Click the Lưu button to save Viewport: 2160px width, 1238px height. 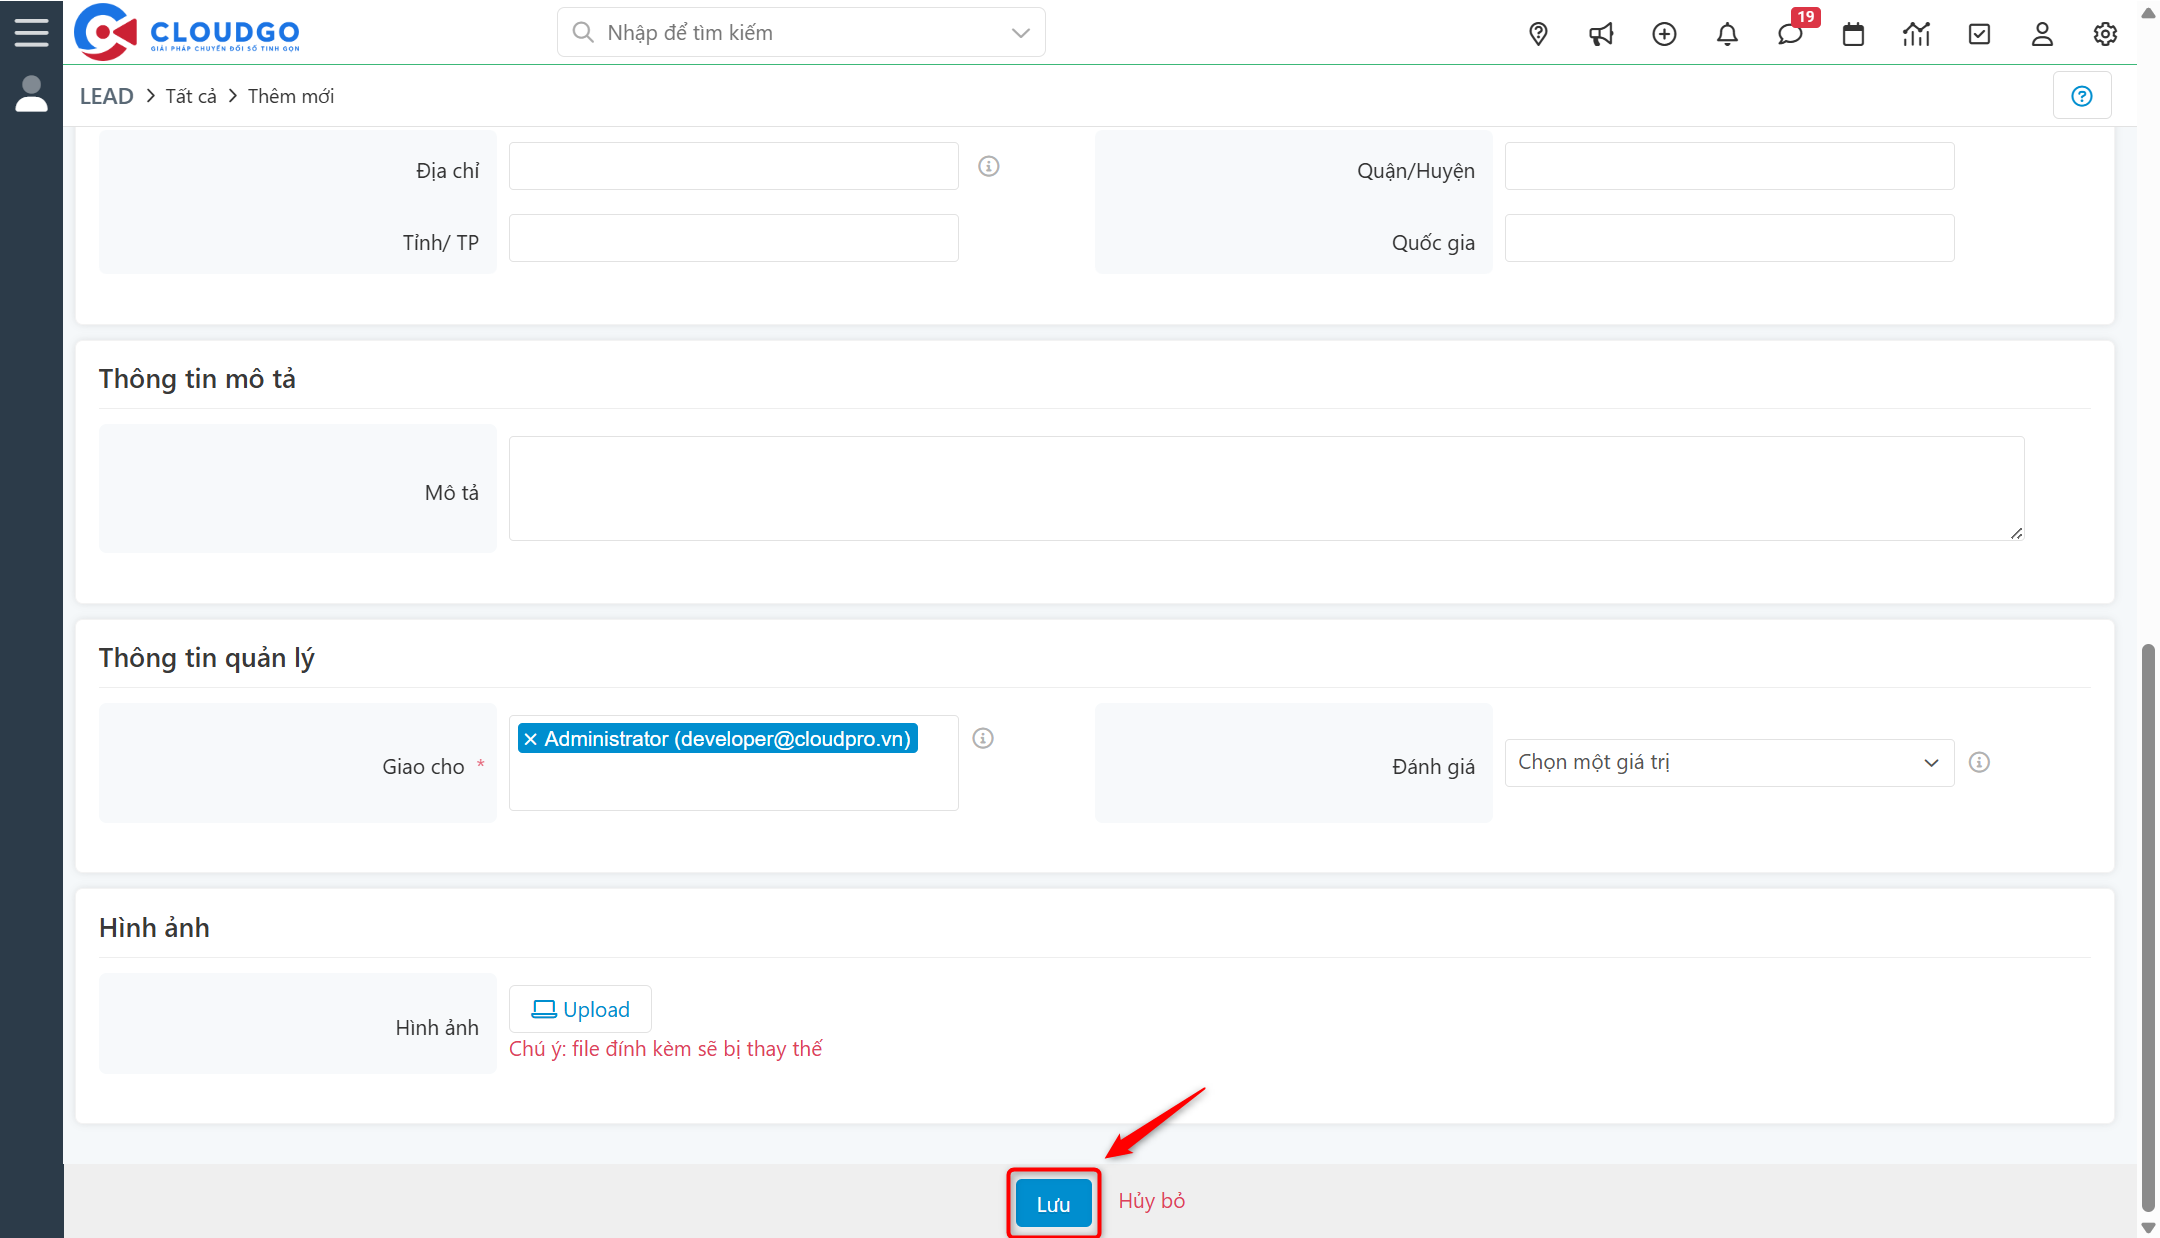(1052, 1202)
